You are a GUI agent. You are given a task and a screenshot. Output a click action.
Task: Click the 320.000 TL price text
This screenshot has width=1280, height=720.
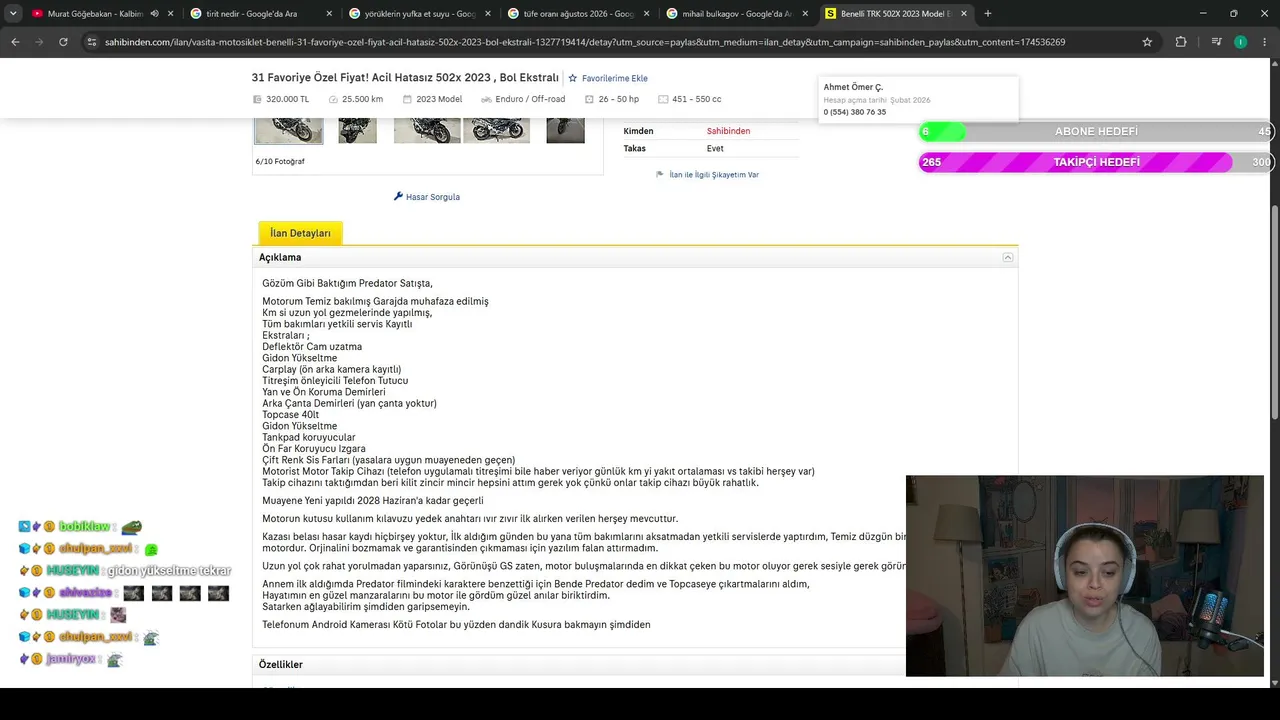pos(287,99)
